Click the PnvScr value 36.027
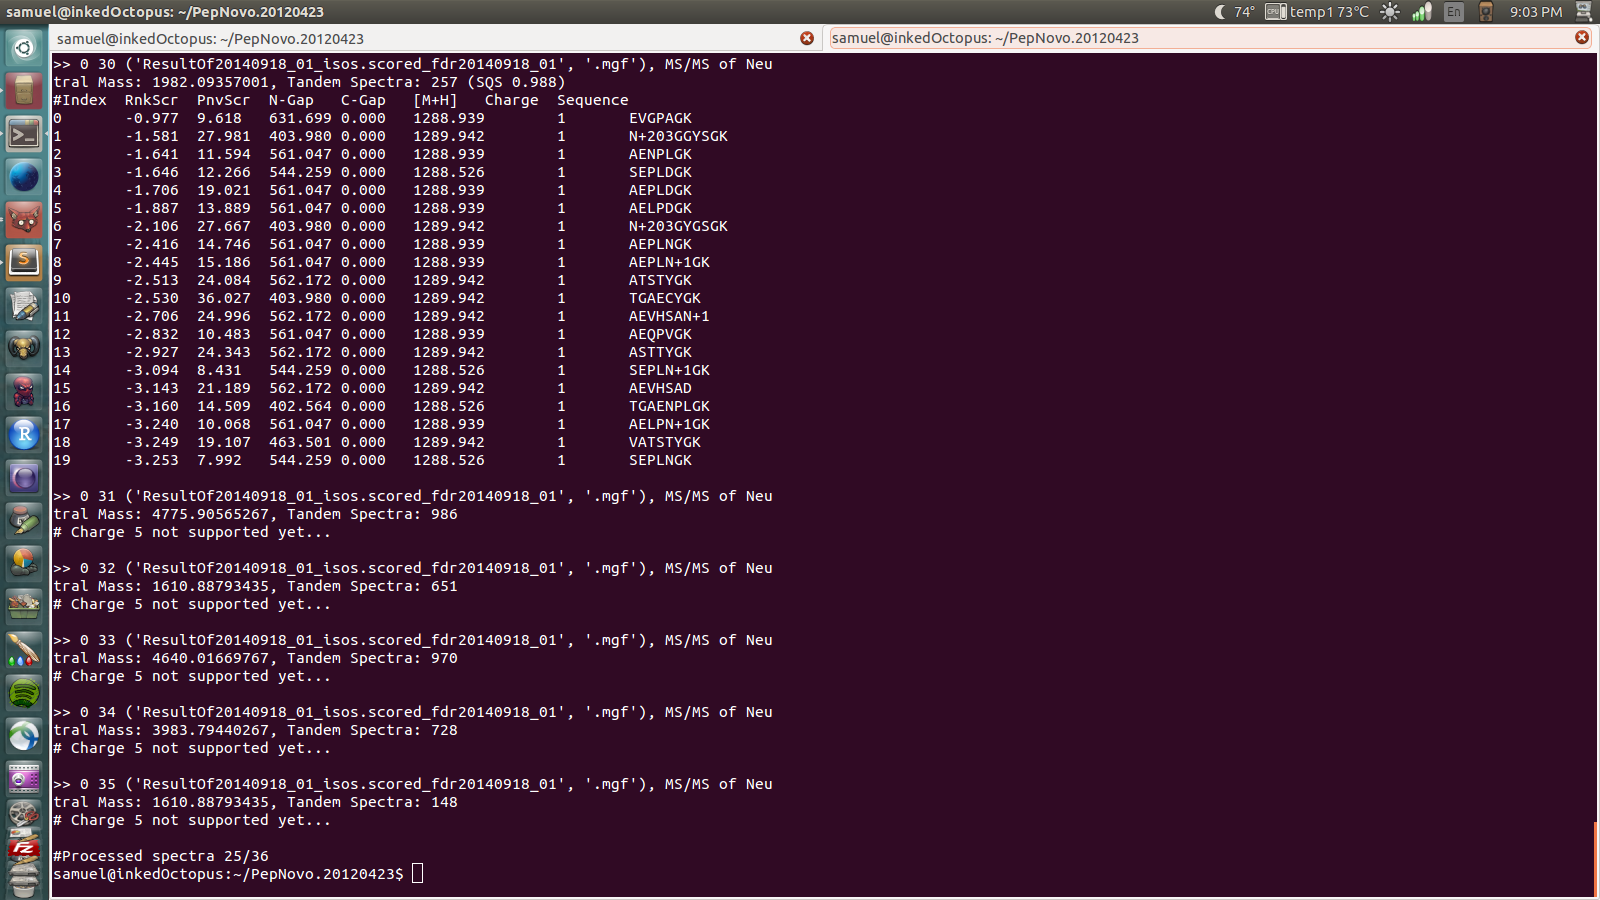Image resolution: width=1600 pixels, height=900 pixels. (224, 298)
